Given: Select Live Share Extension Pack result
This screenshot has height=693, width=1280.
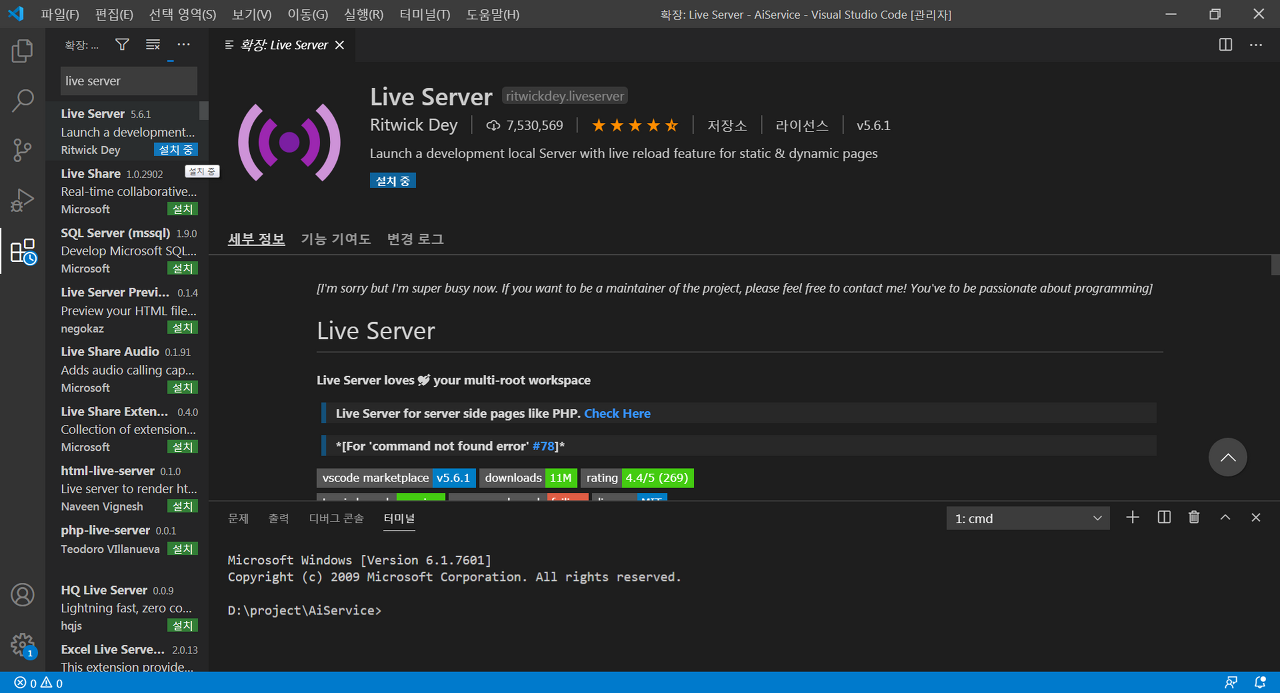Looking at the screenshot, I should 127,429.
